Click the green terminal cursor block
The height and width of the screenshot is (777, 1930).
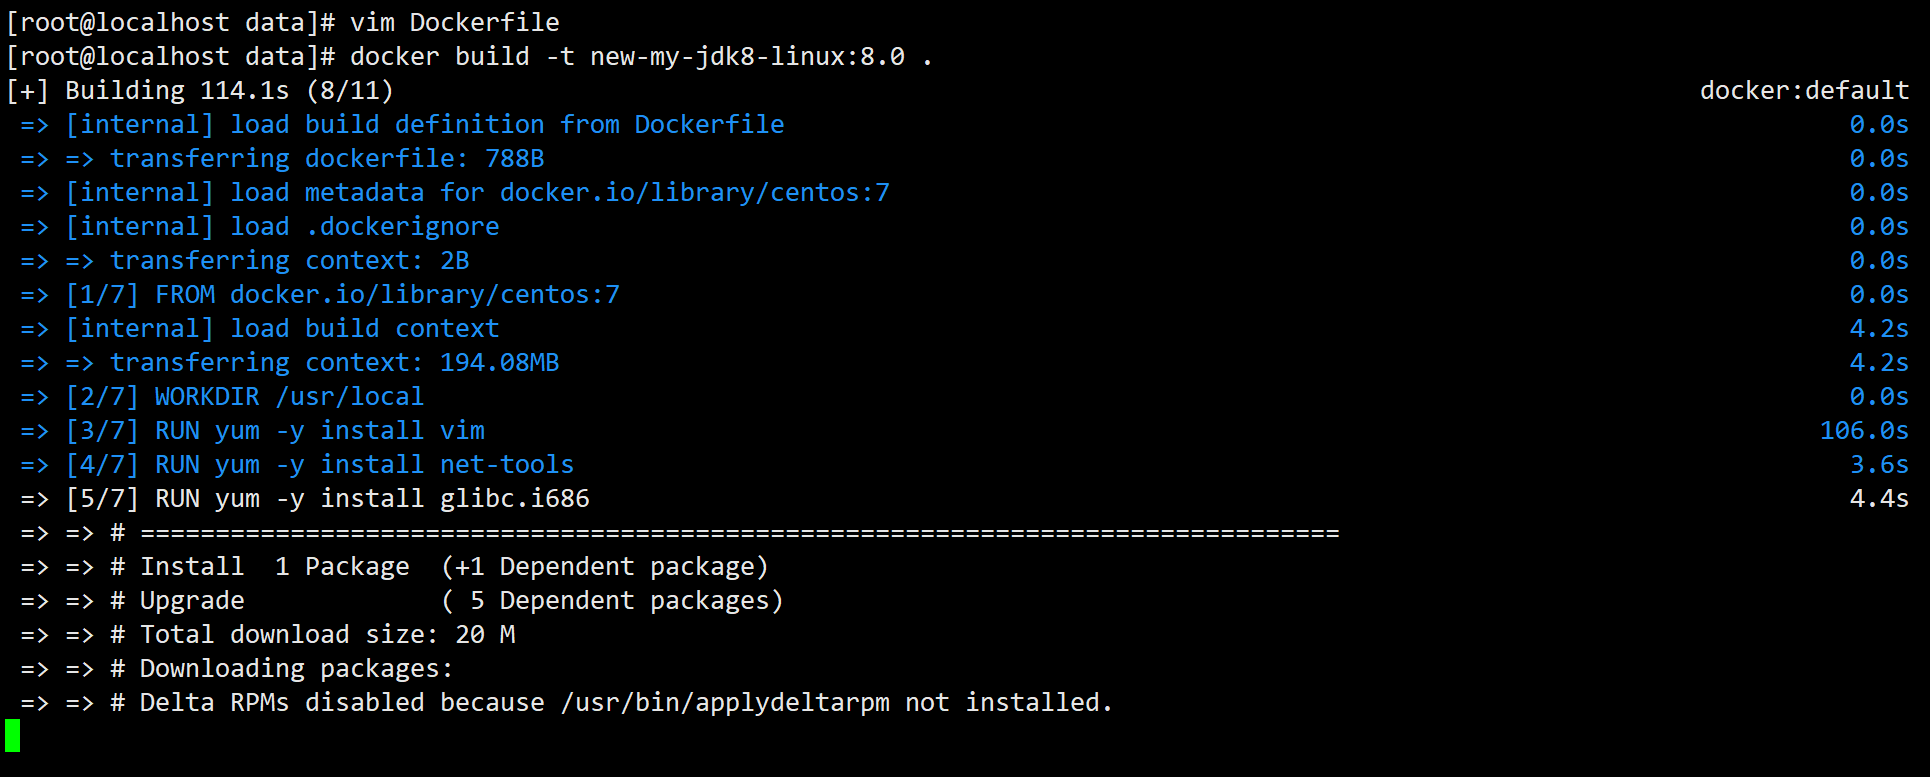click(12, 735)
